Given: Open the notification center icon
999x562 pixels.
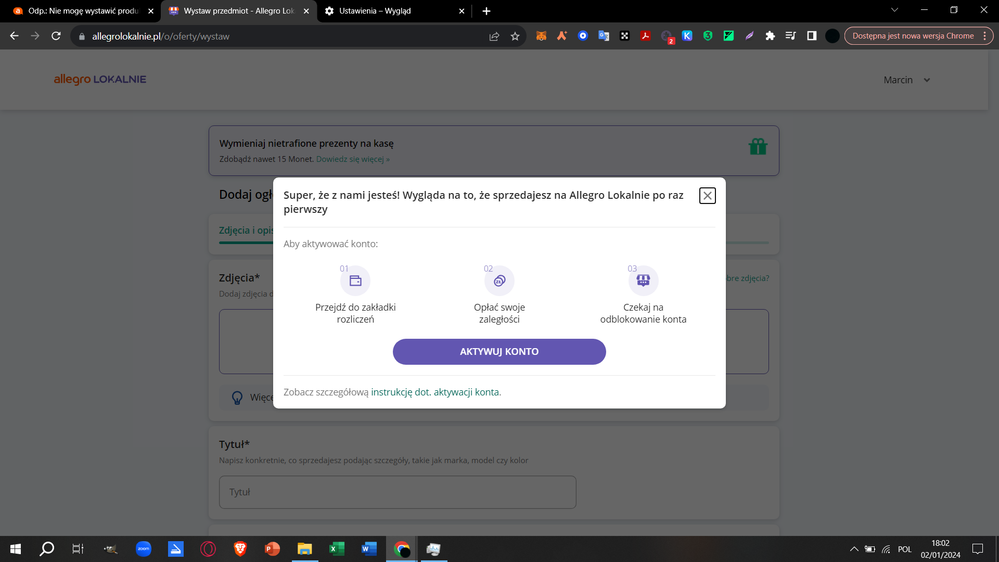Looking at the screenshot, I should [x=977, y=549].
